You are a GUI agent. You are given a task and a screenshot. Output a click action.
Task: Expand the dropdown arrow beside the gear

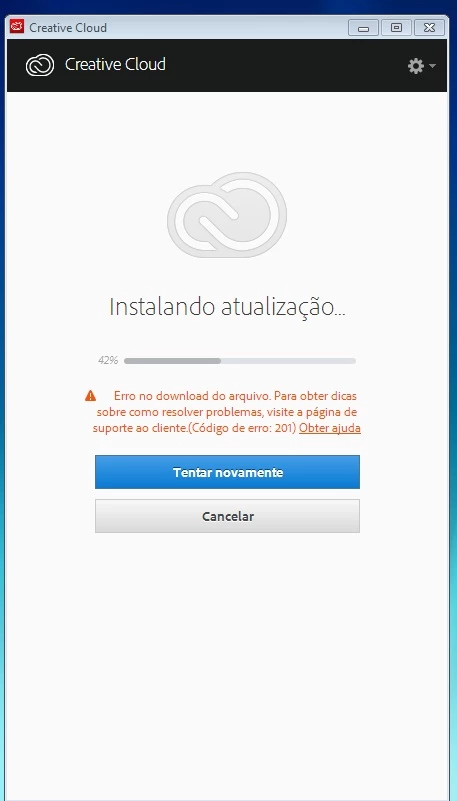(x=432, y=66)
